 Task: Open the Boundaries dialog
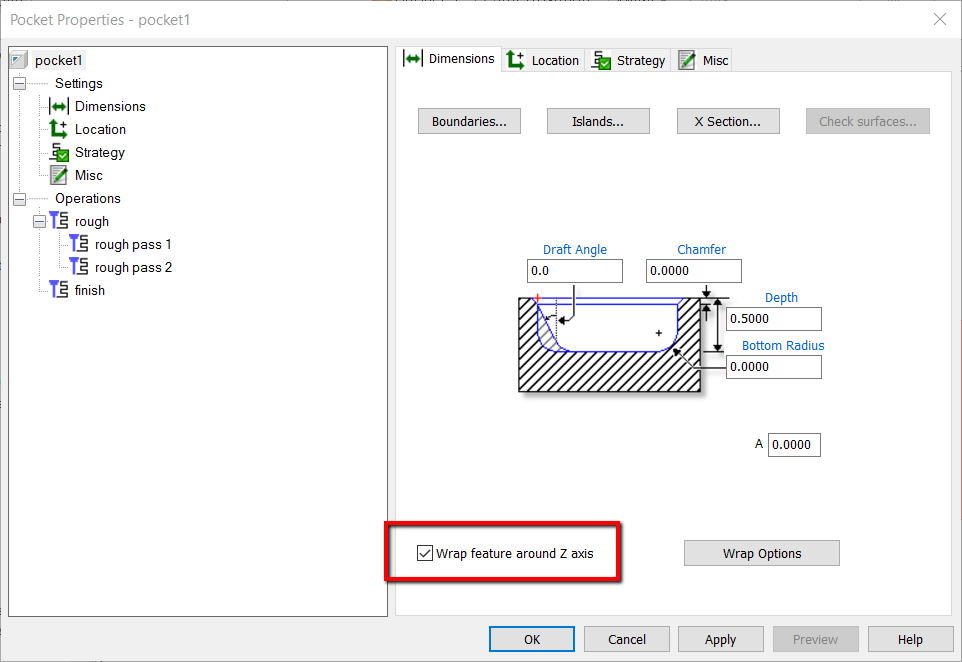pyautogui.click(x=469, y=120)
